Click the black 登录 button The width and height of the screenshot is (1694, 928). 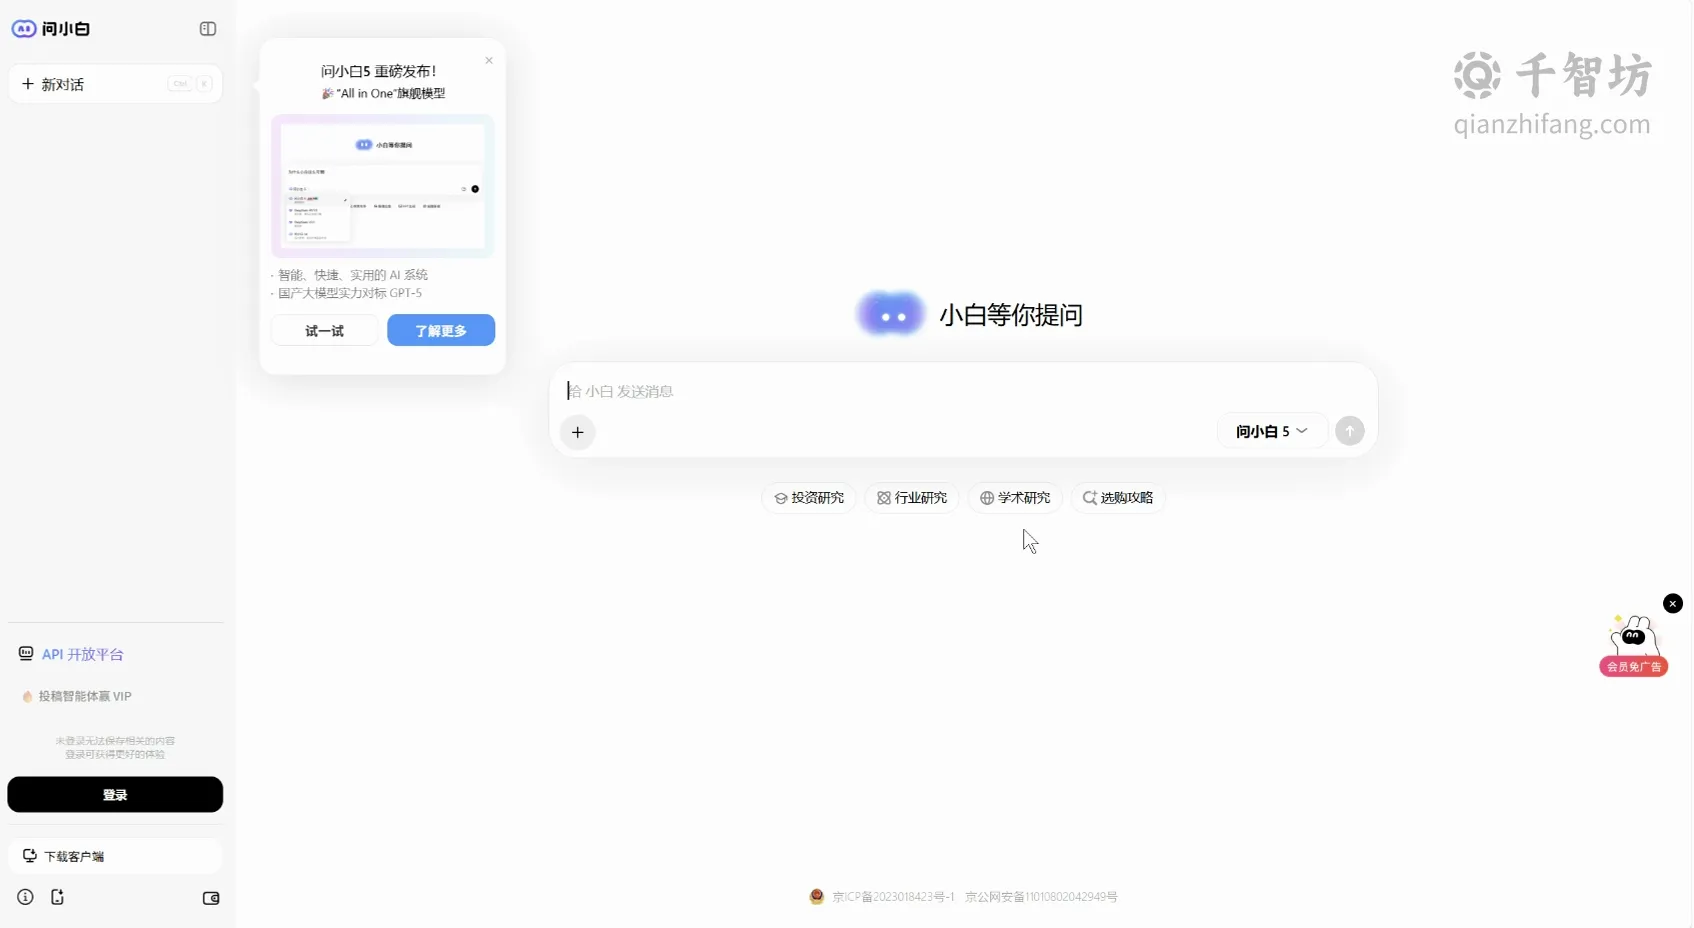tap(115, 795)
